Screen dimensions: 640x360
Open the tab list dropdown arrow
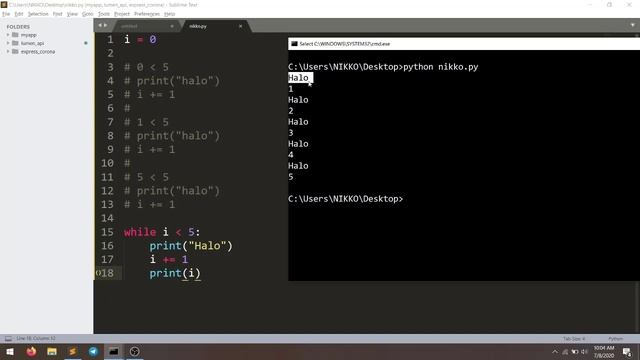coord(632,25)
